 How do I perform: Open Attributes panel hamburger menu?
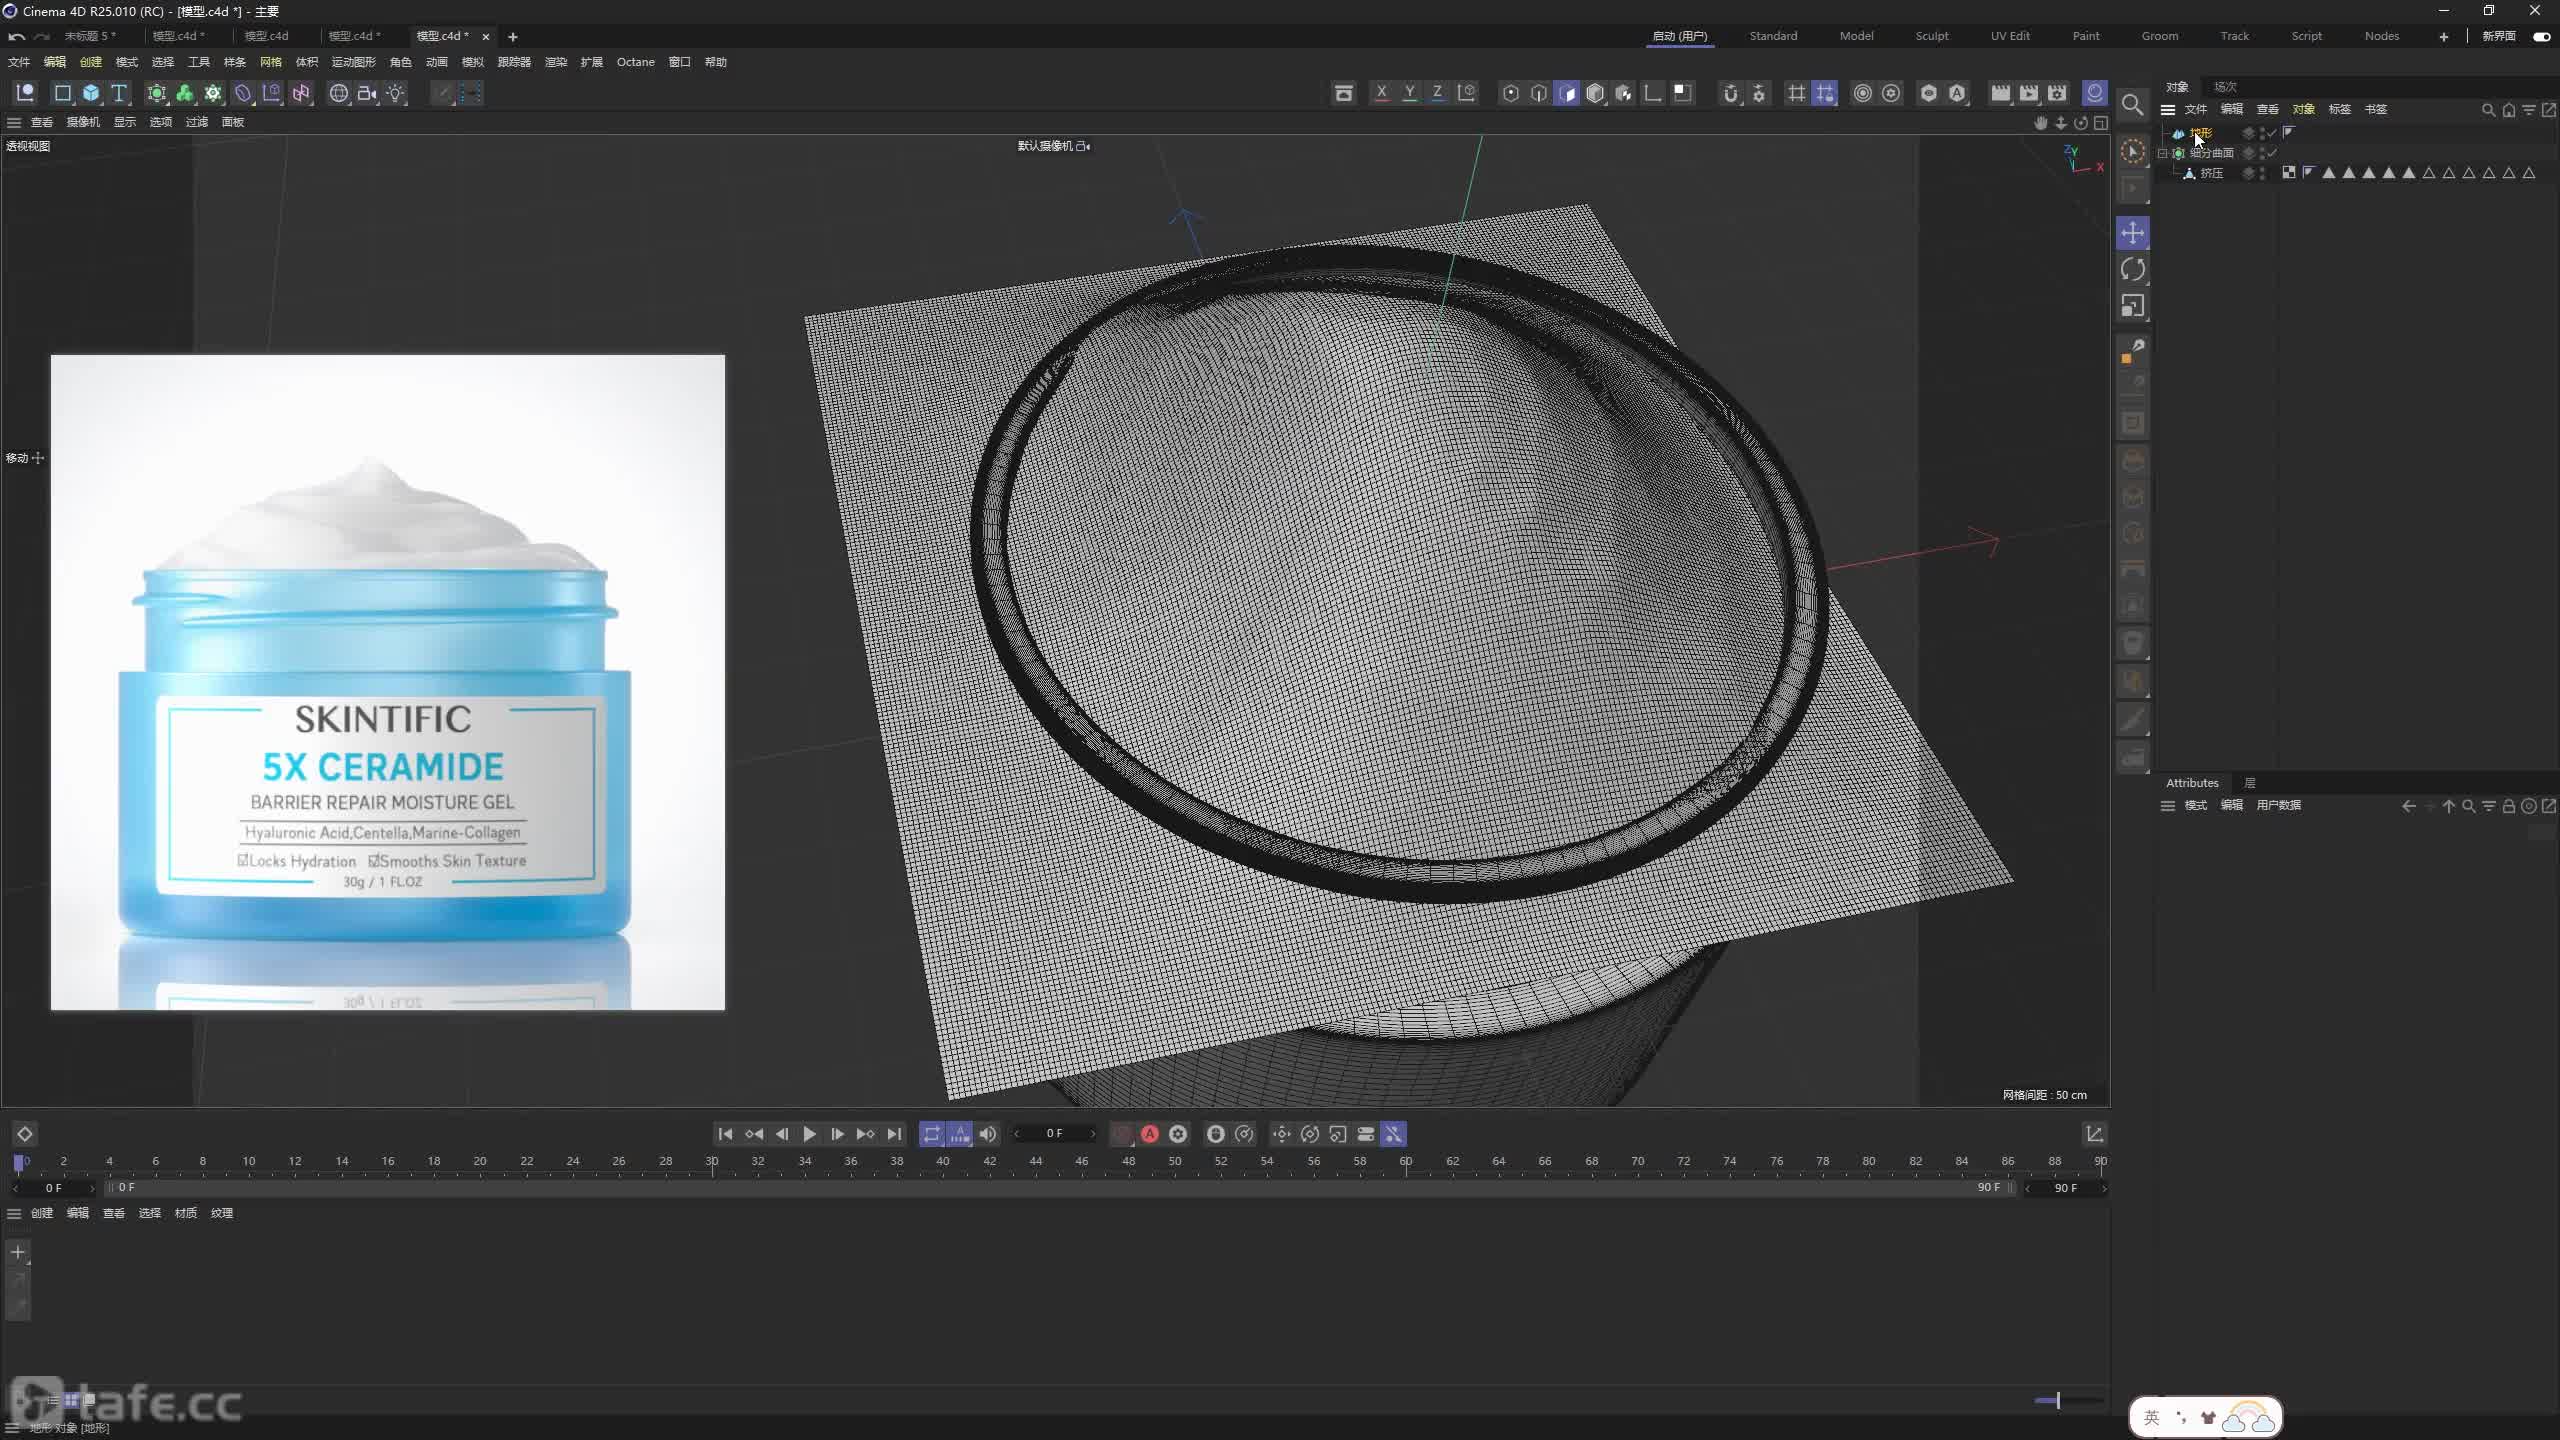[2167, 806]
